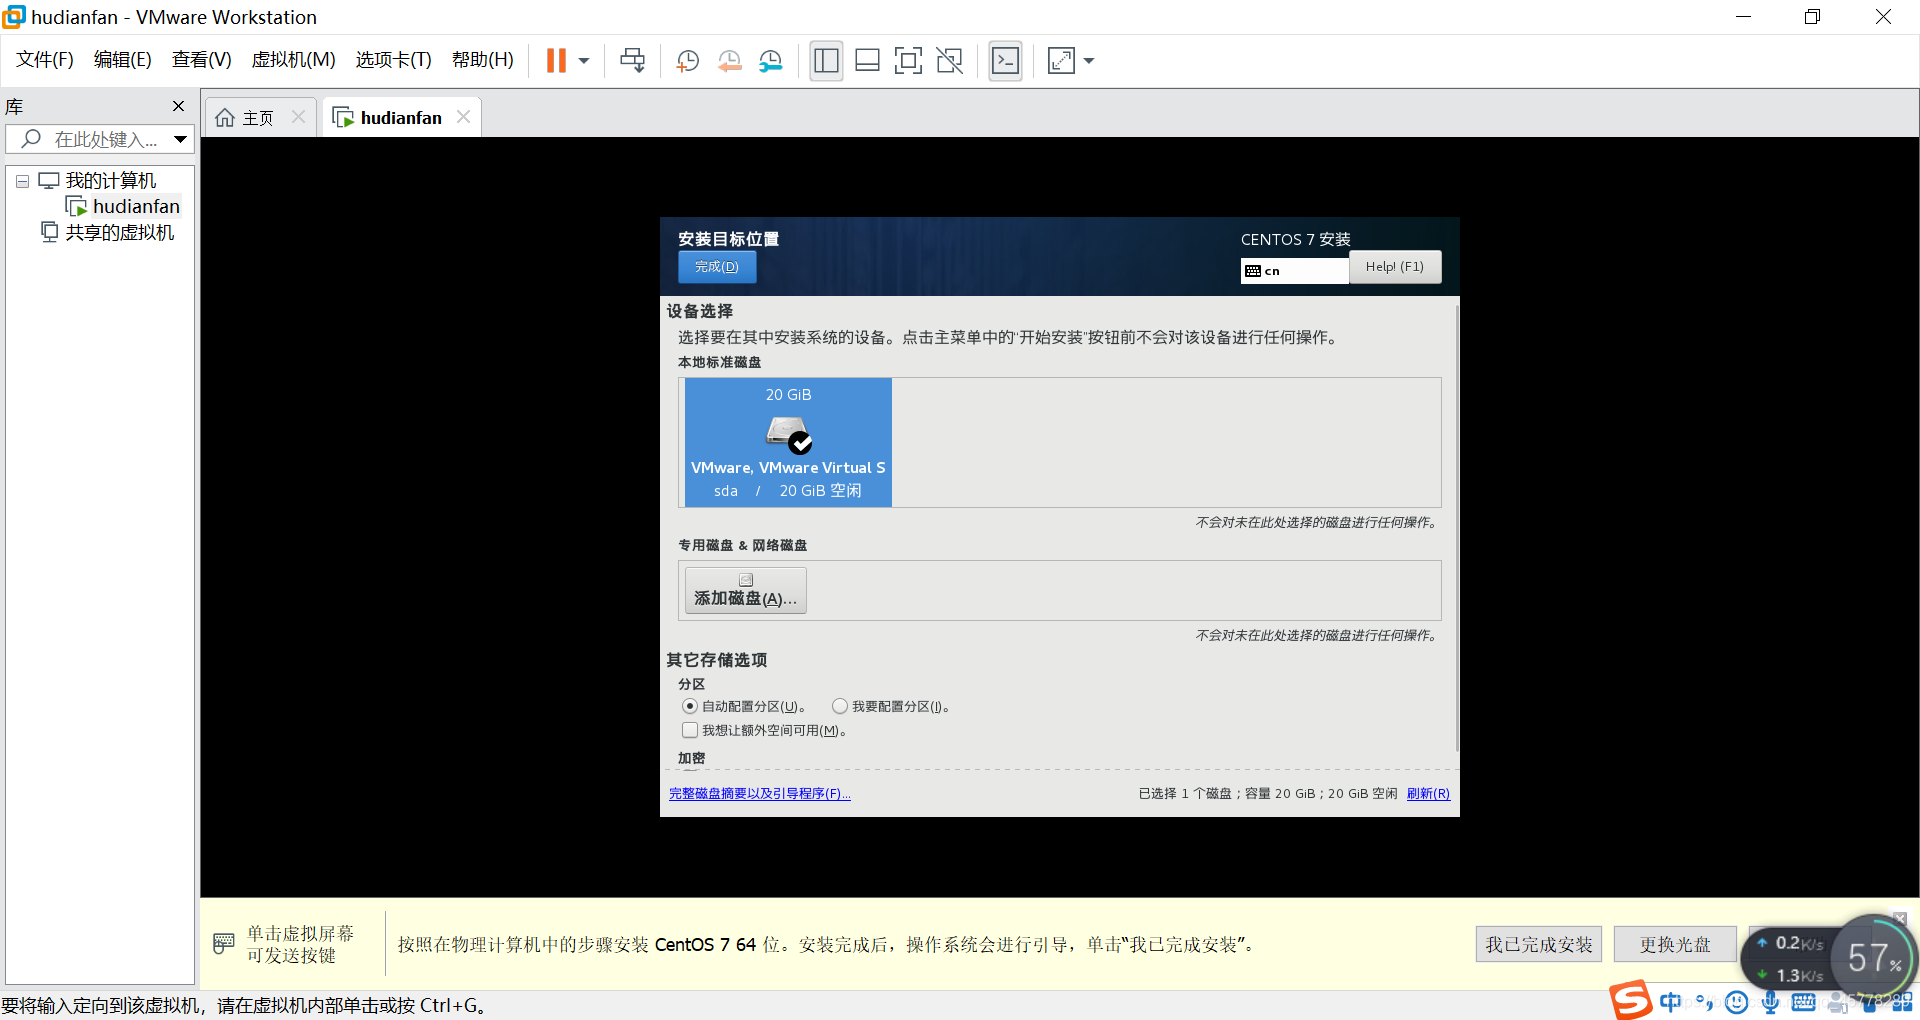
Task: Open the 选项卡(T) menu
Action: click(x=393, y=60)
